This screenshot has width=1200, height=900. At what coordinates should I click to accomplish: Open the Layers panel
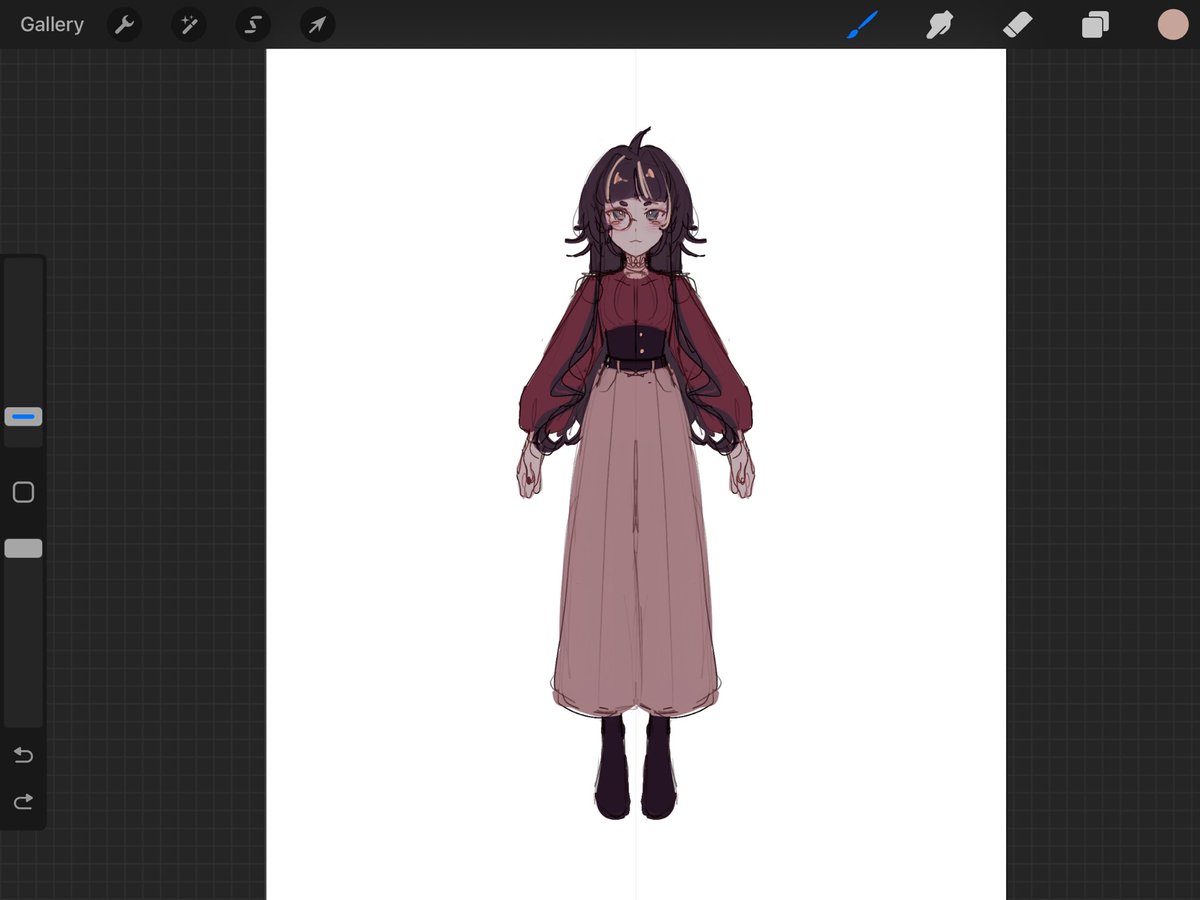(x=1095, y=24)
